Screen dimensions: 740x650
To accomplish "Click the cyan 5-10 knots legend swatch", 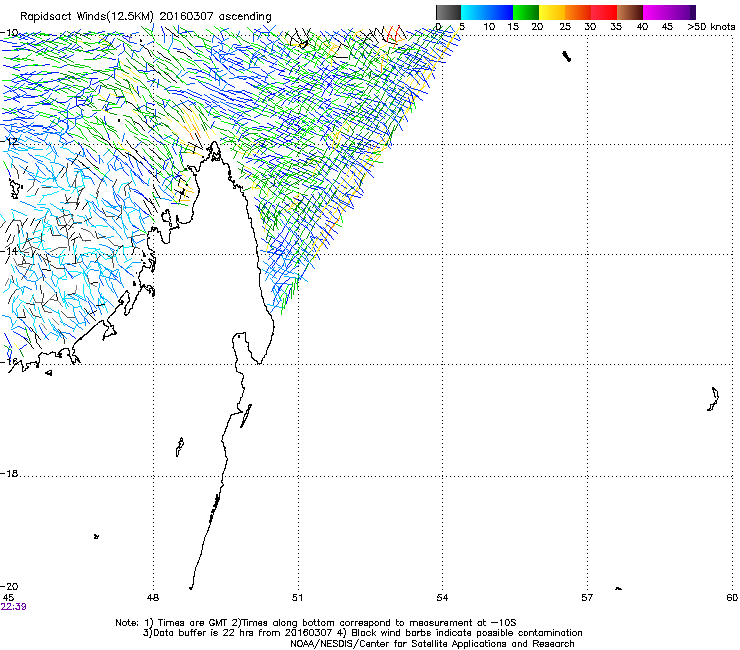I will (x=473, y=12).
